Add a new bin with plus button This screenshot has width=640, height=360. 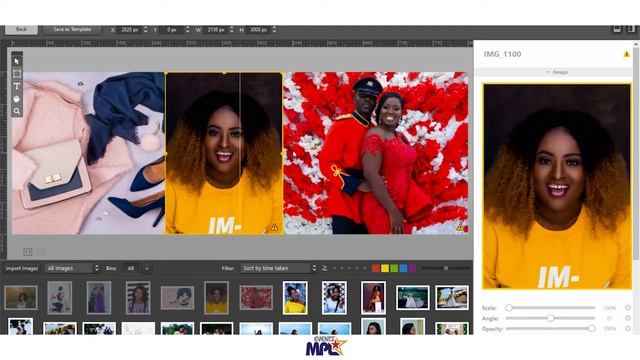[x=147, y=268]
